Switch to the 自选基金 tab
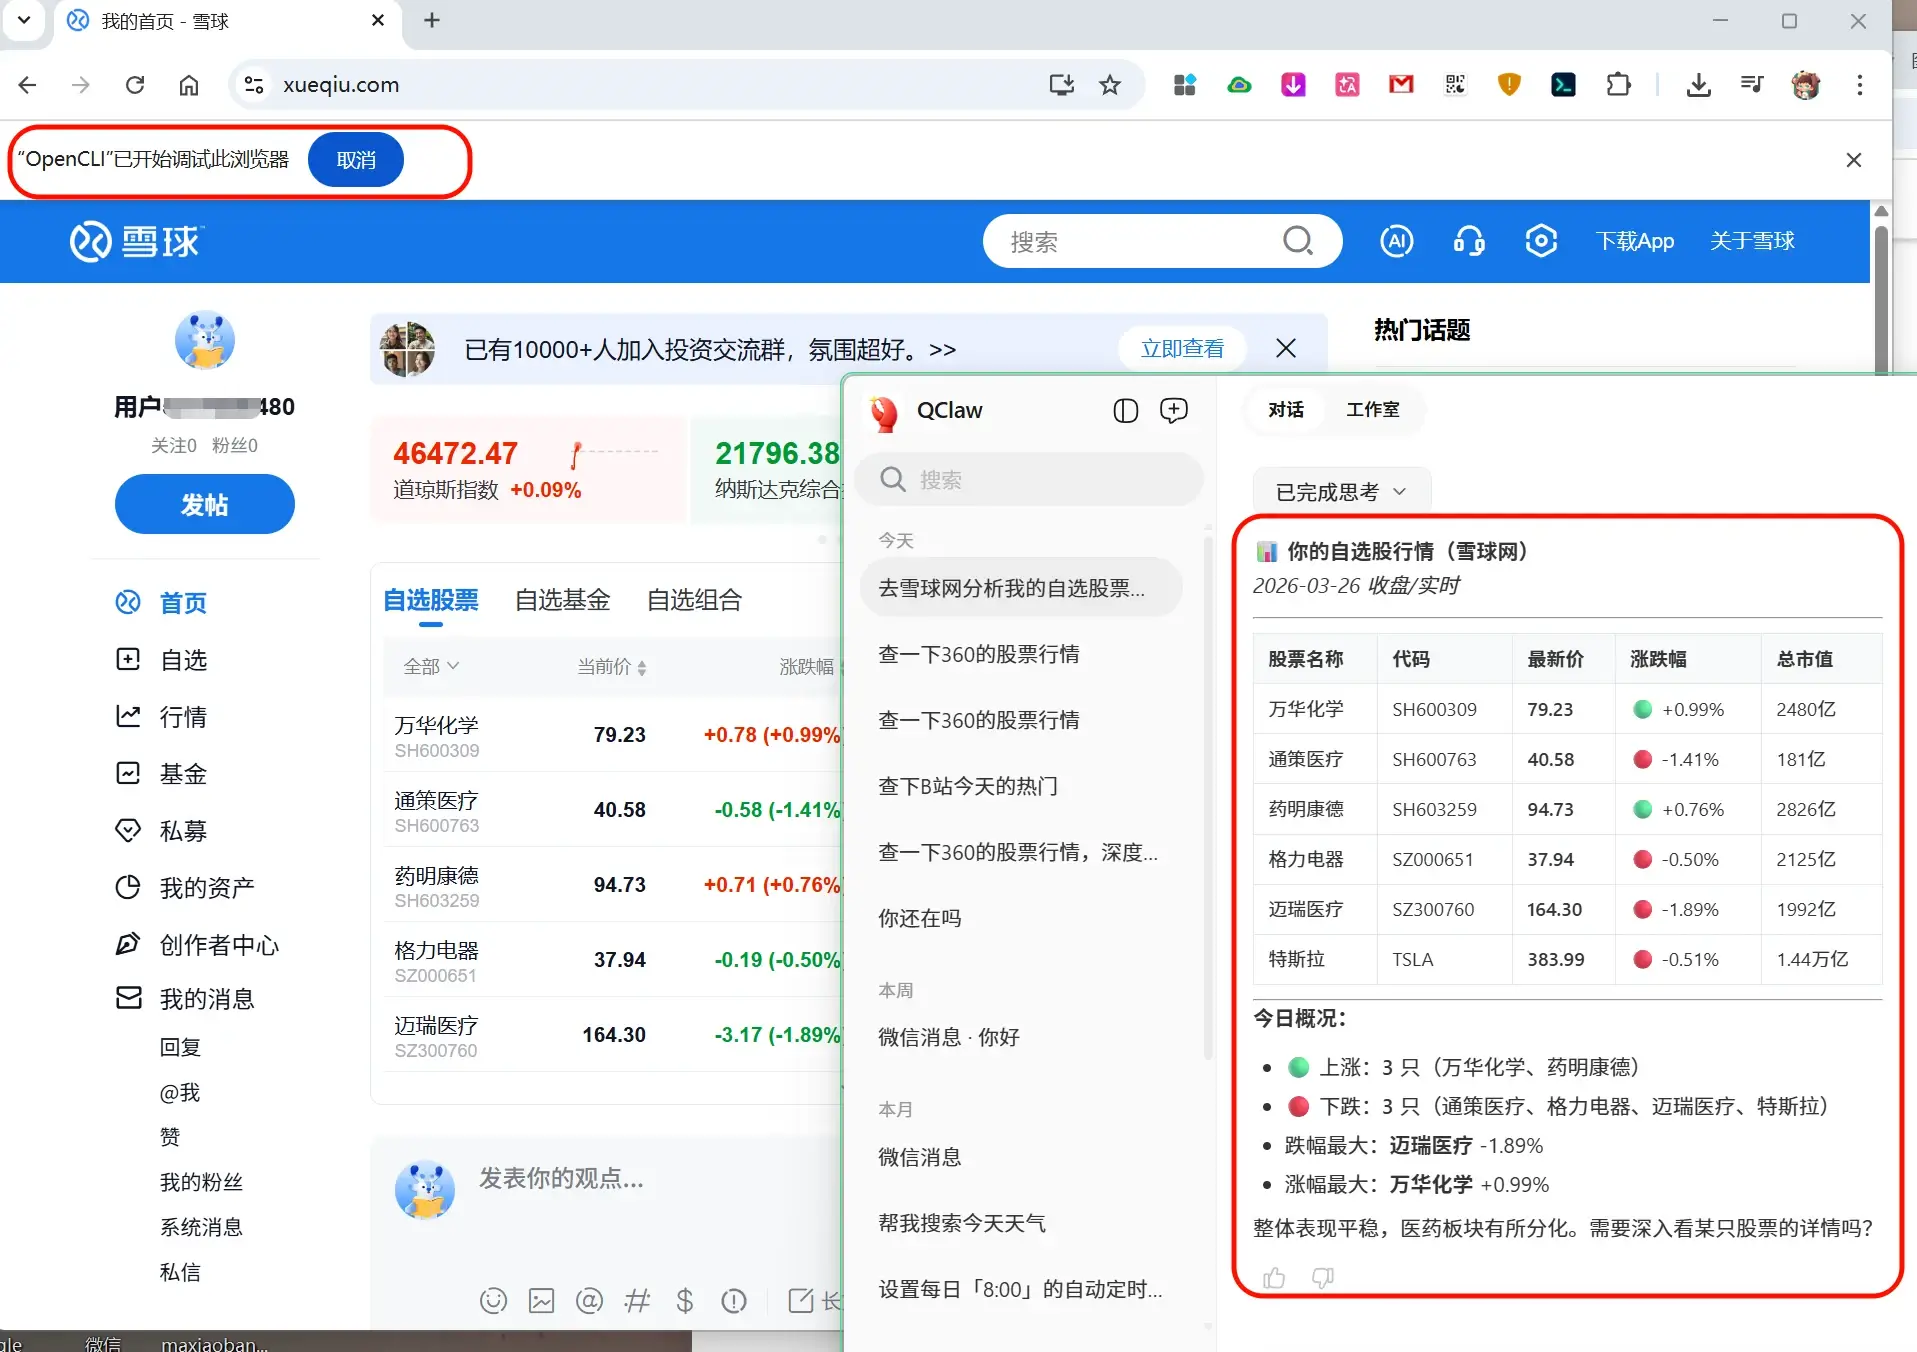This screenshot has height=1352, width=1917. pyautogui.click(x=562, y=600)
